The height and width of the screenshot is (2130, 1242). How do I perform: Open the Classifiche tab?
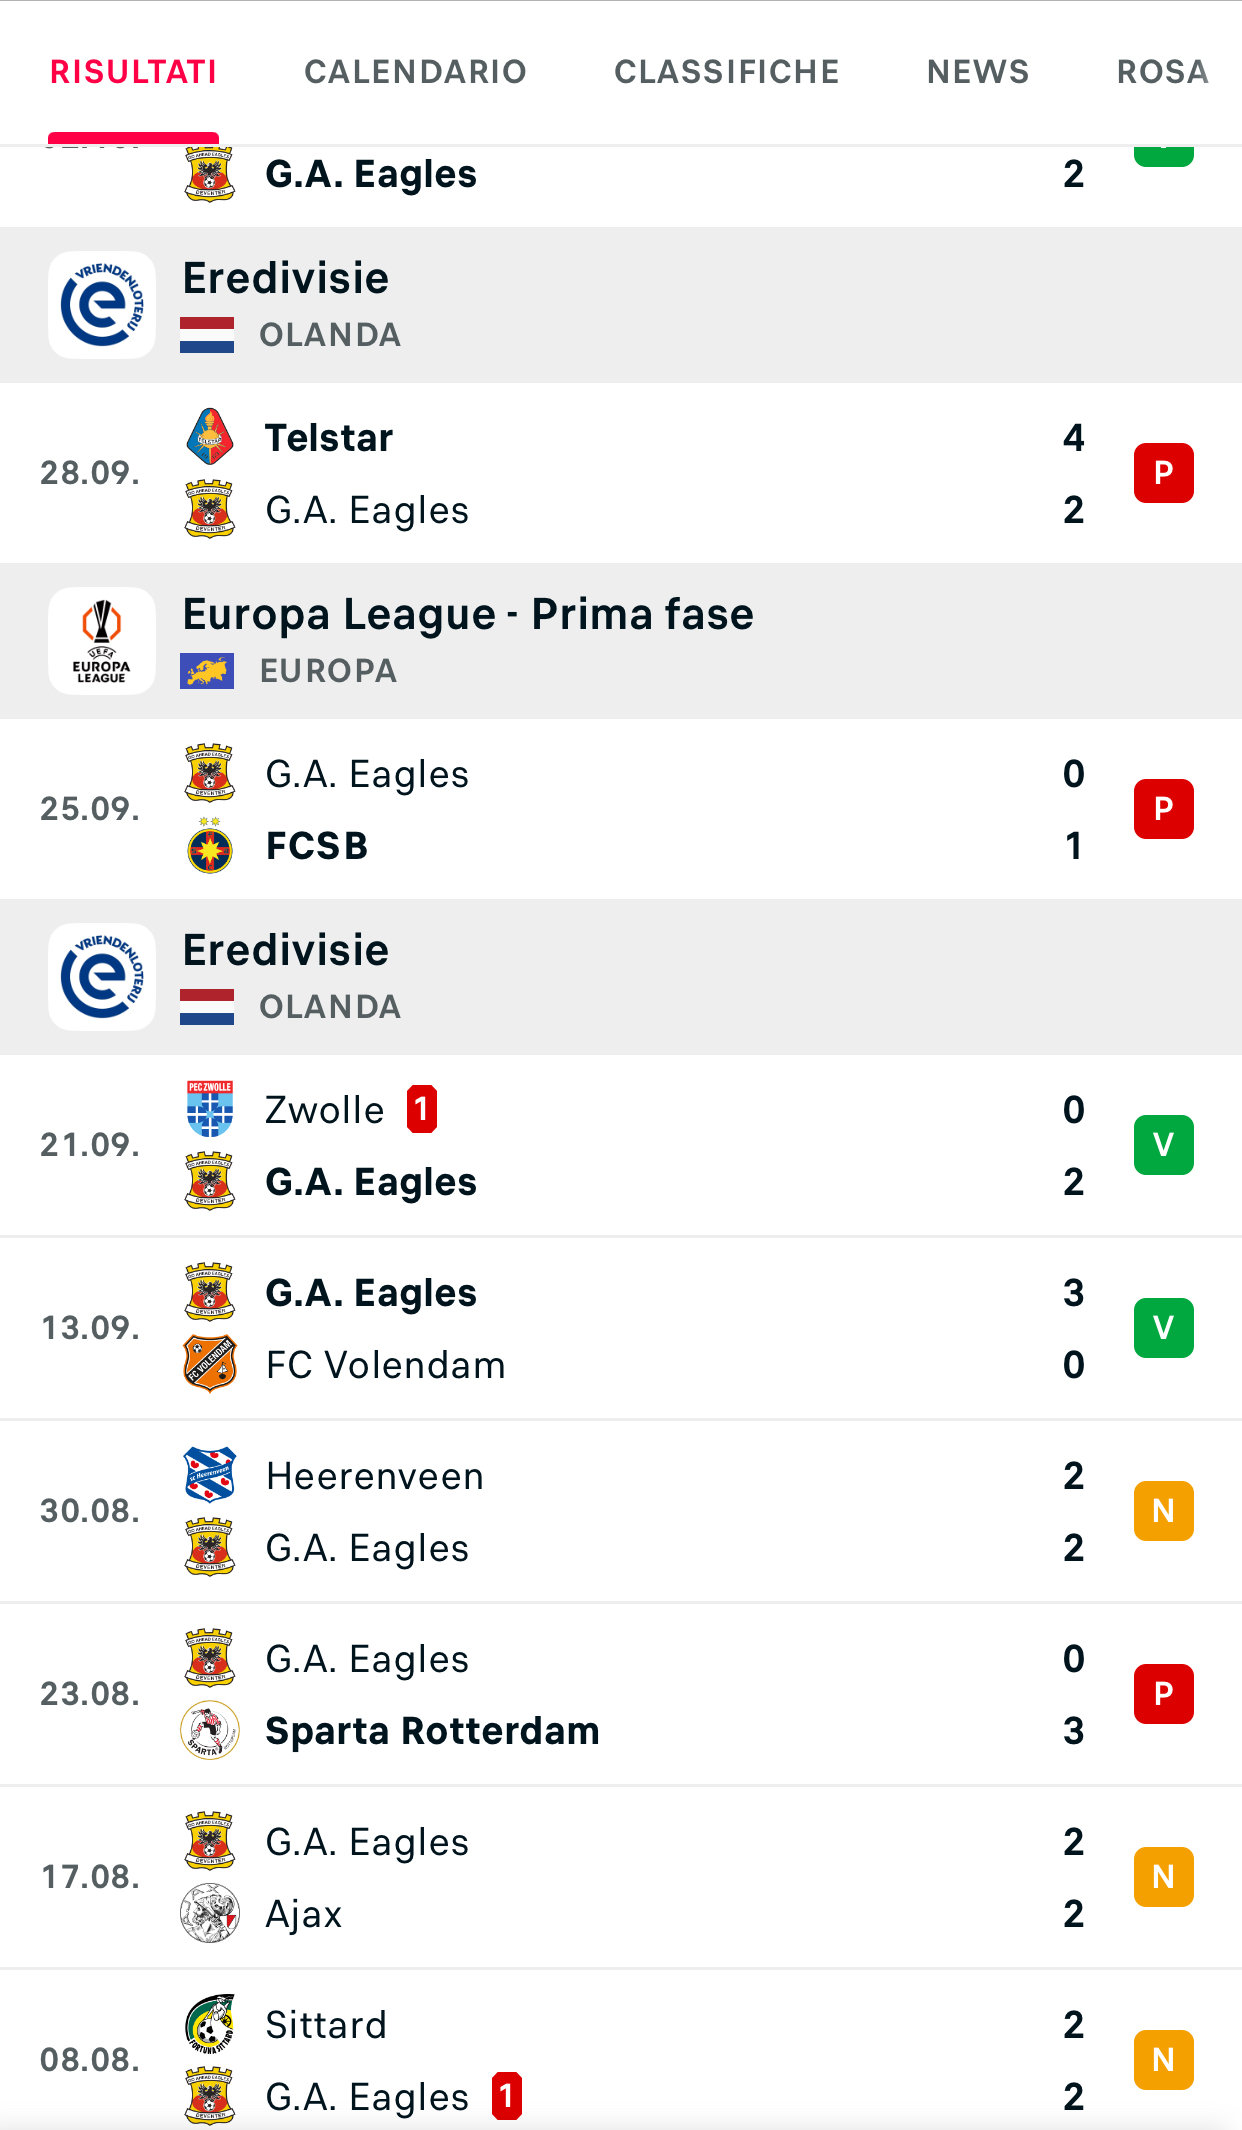(727, 72)
